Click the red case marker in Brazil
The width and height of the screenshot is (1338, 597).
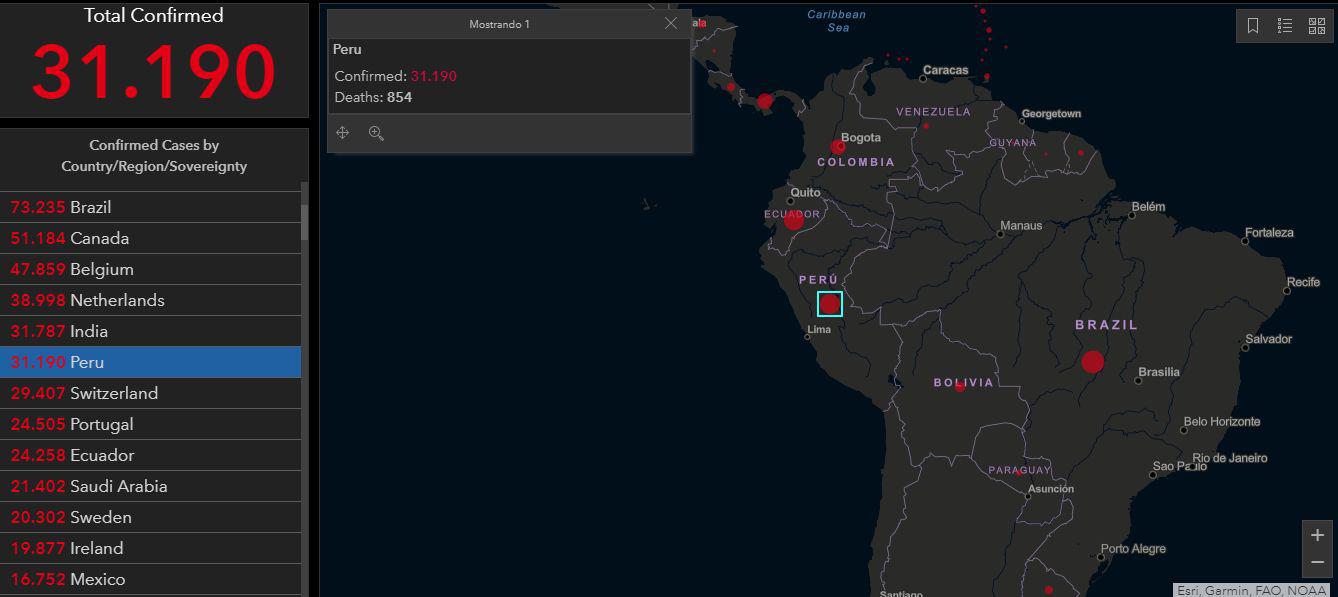1092,361
